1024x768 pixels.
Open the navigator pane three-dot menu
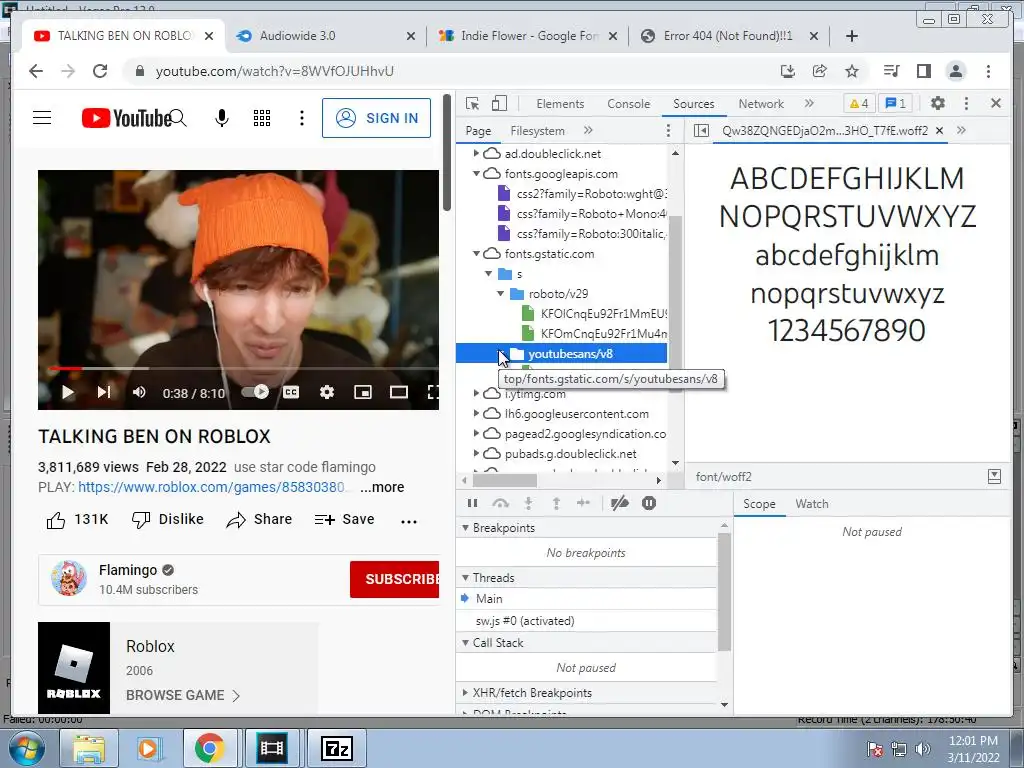click(668, 131)
